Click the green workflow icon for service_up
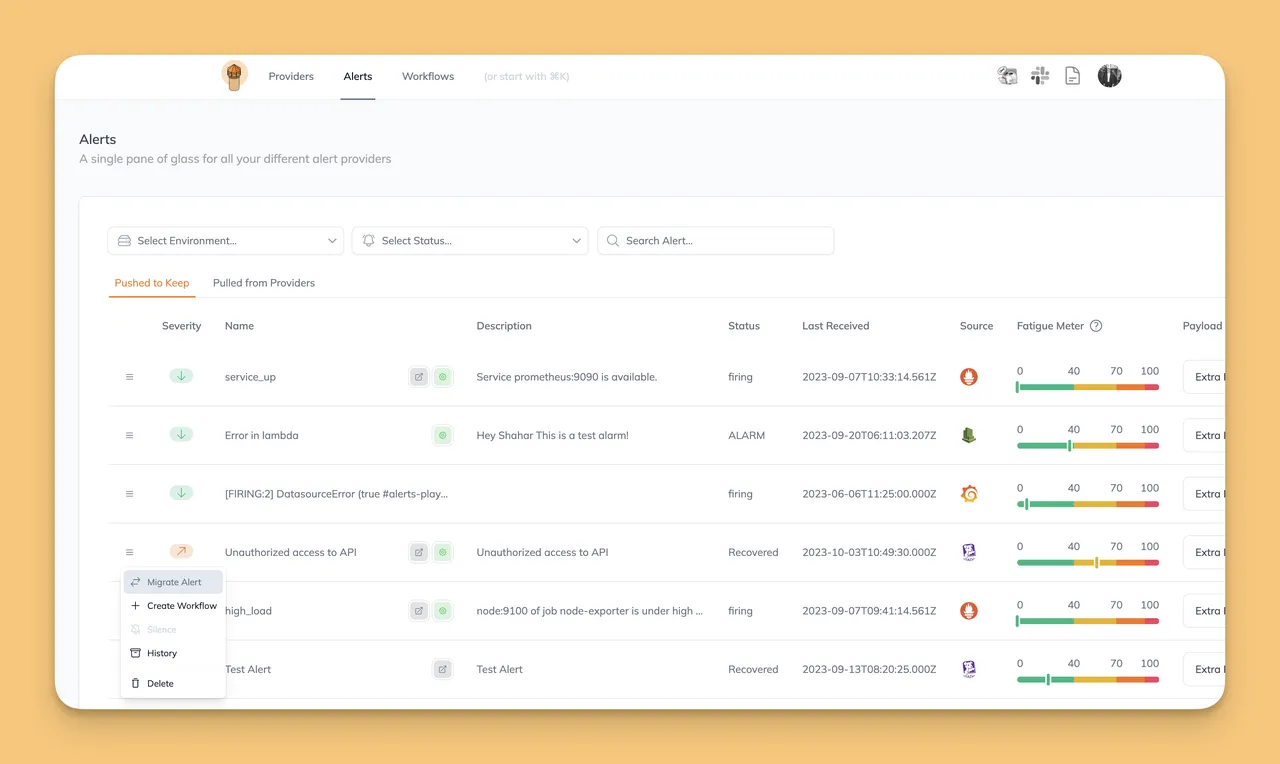Image resolution: width=1280 pixels, height=764 pixels. 443,377
